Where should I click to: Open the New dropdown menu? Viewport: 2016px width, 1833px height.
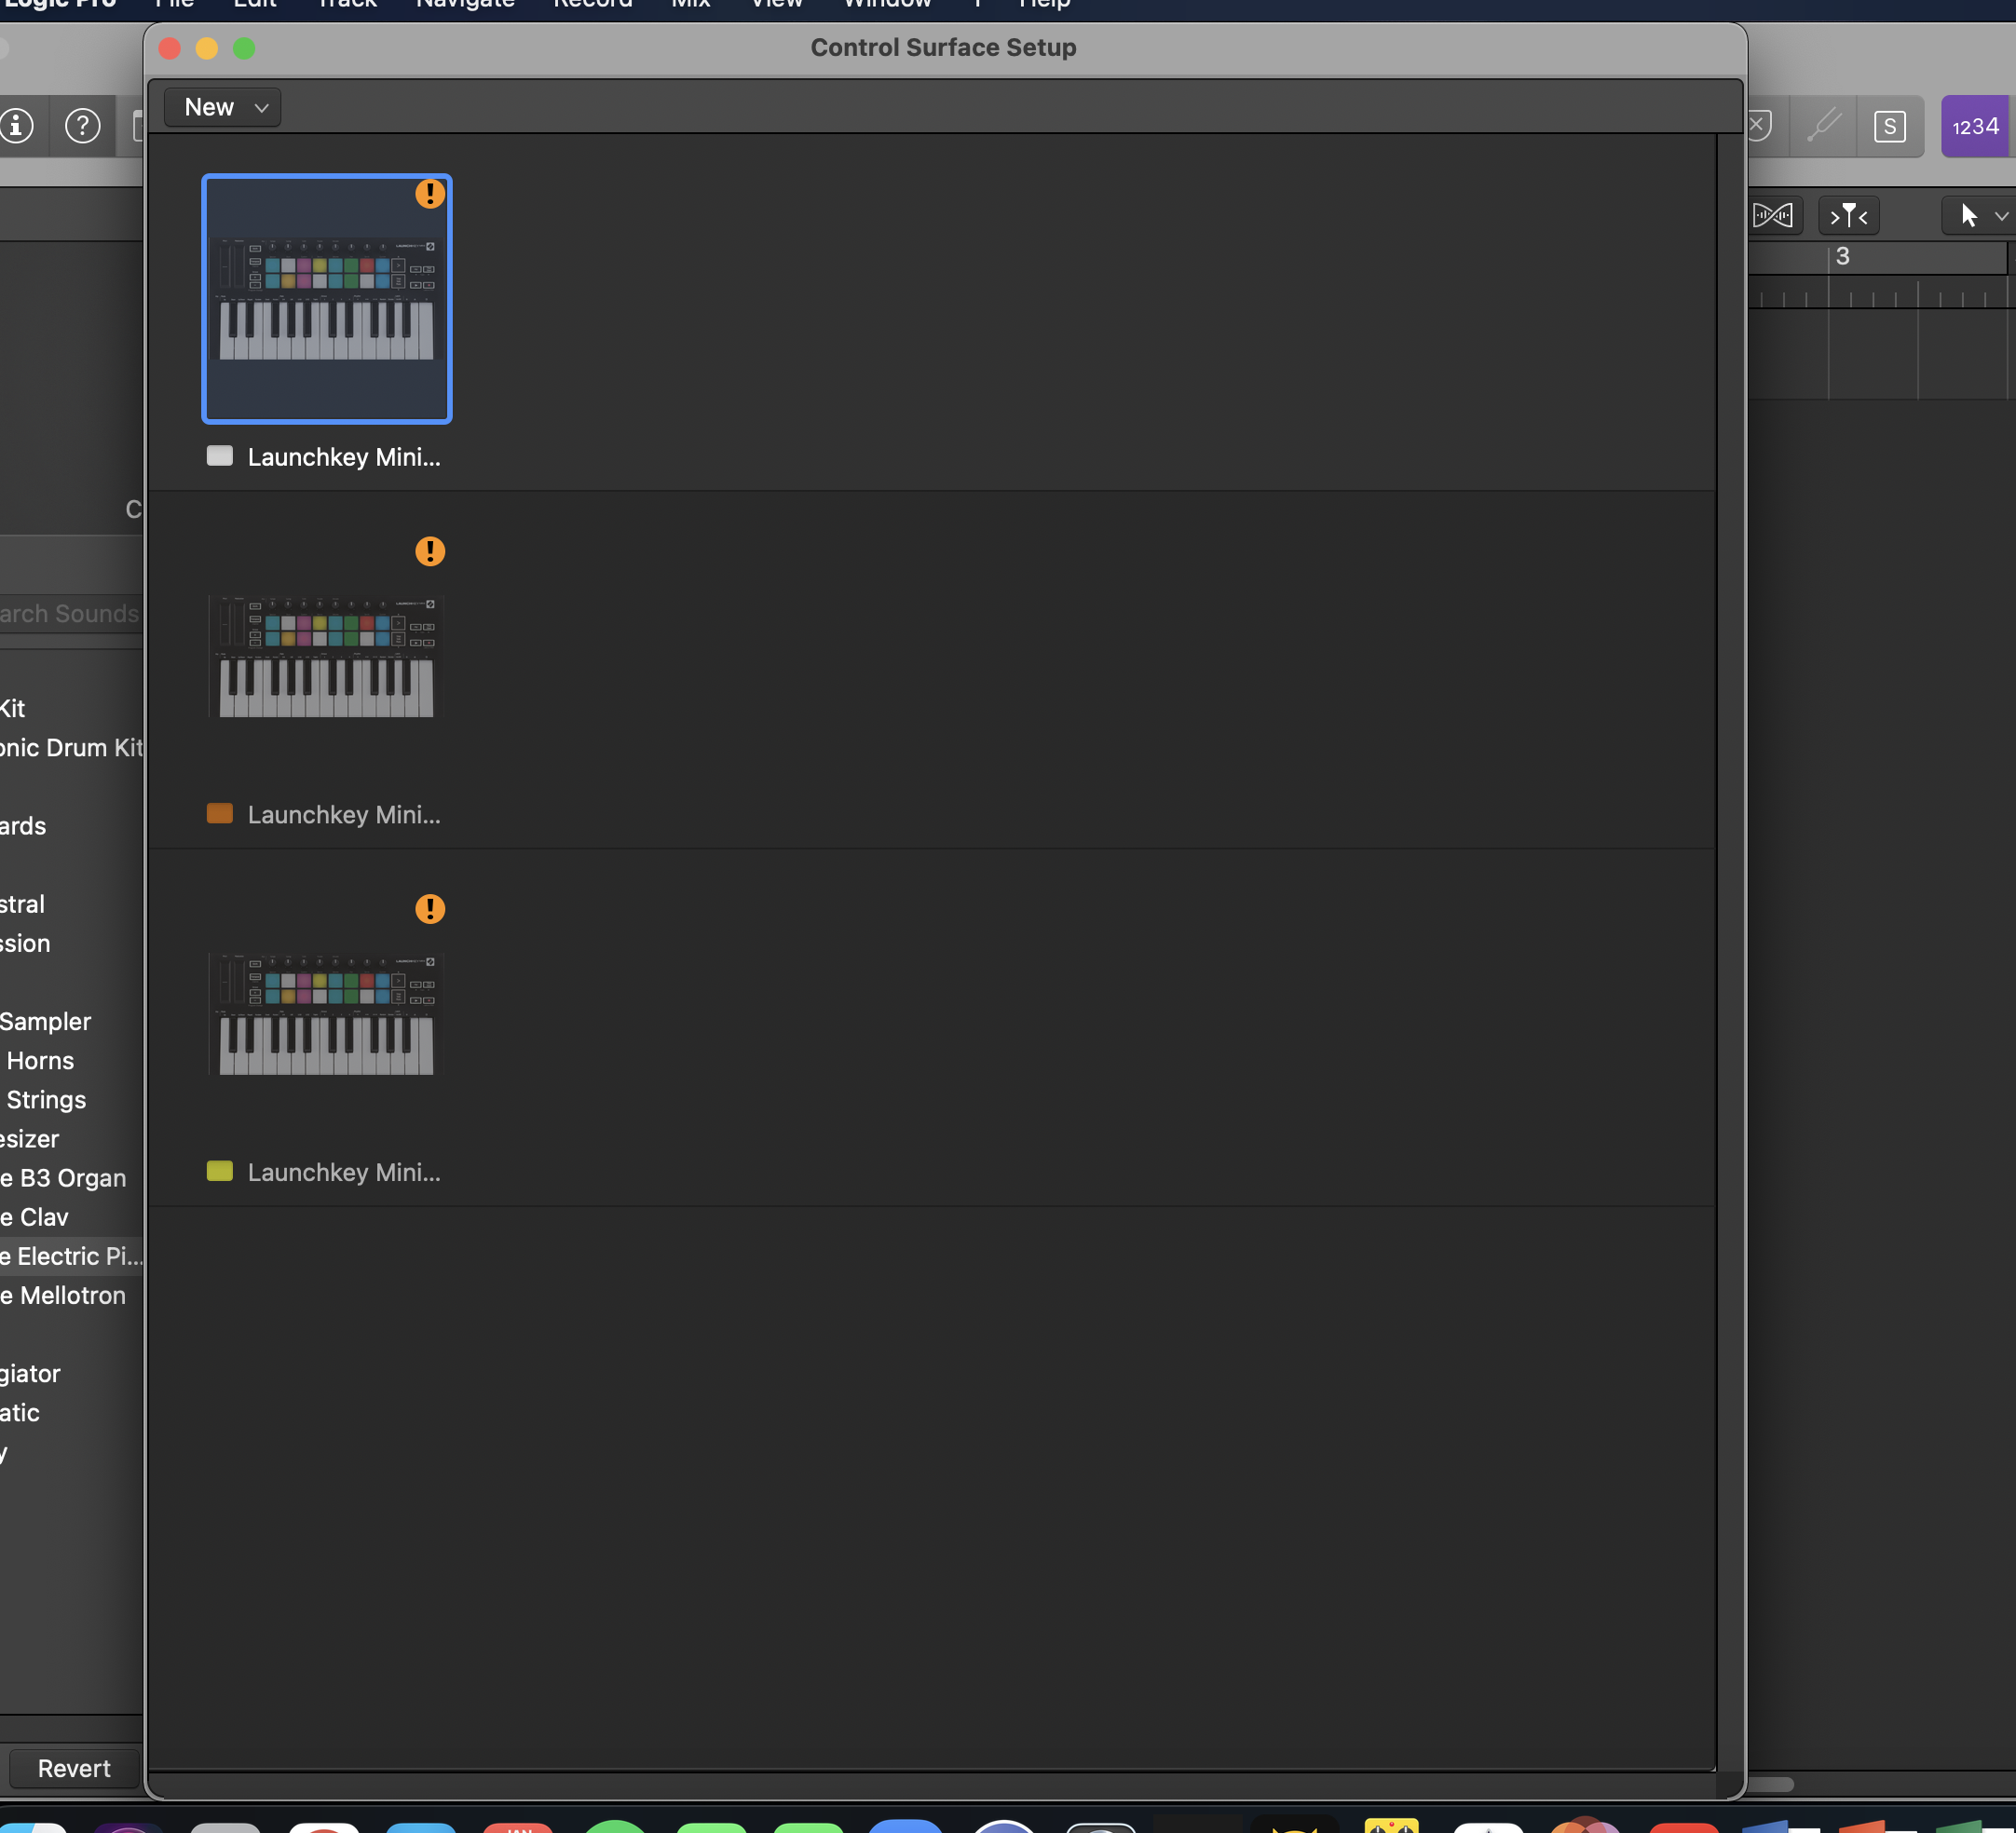[223, 107]
